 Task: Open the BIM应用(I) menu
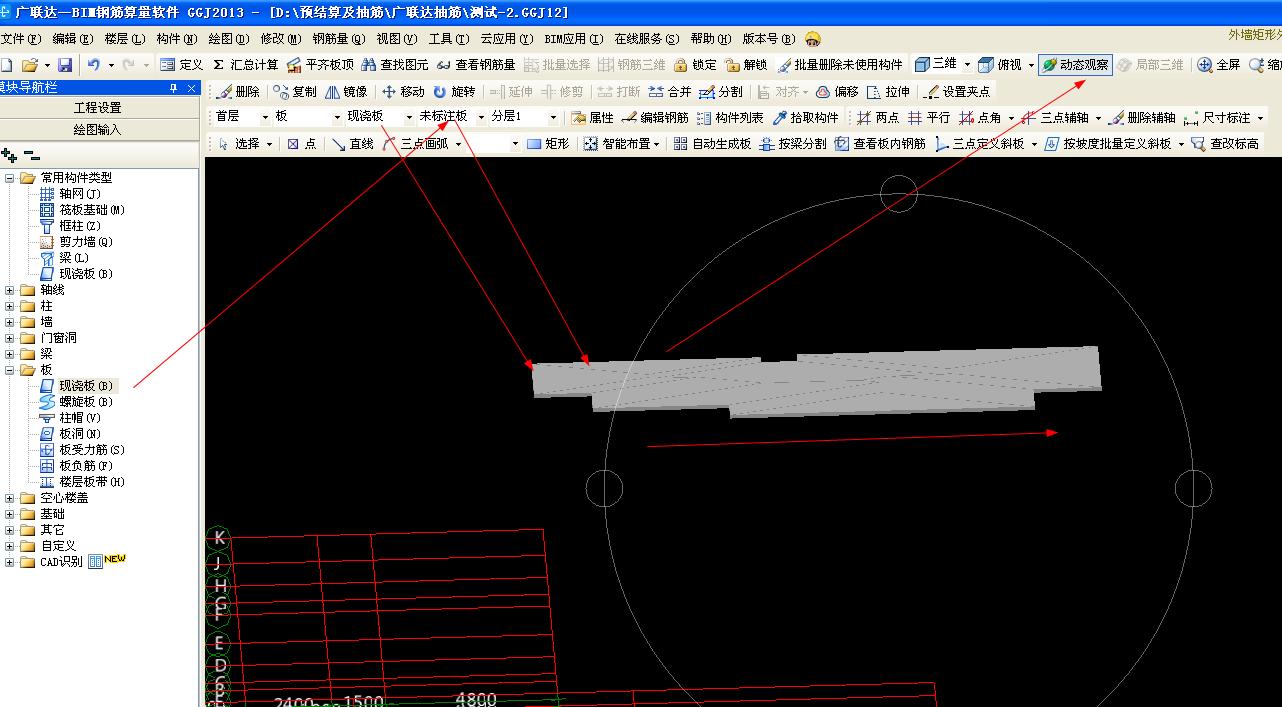[x=574, y=39]
